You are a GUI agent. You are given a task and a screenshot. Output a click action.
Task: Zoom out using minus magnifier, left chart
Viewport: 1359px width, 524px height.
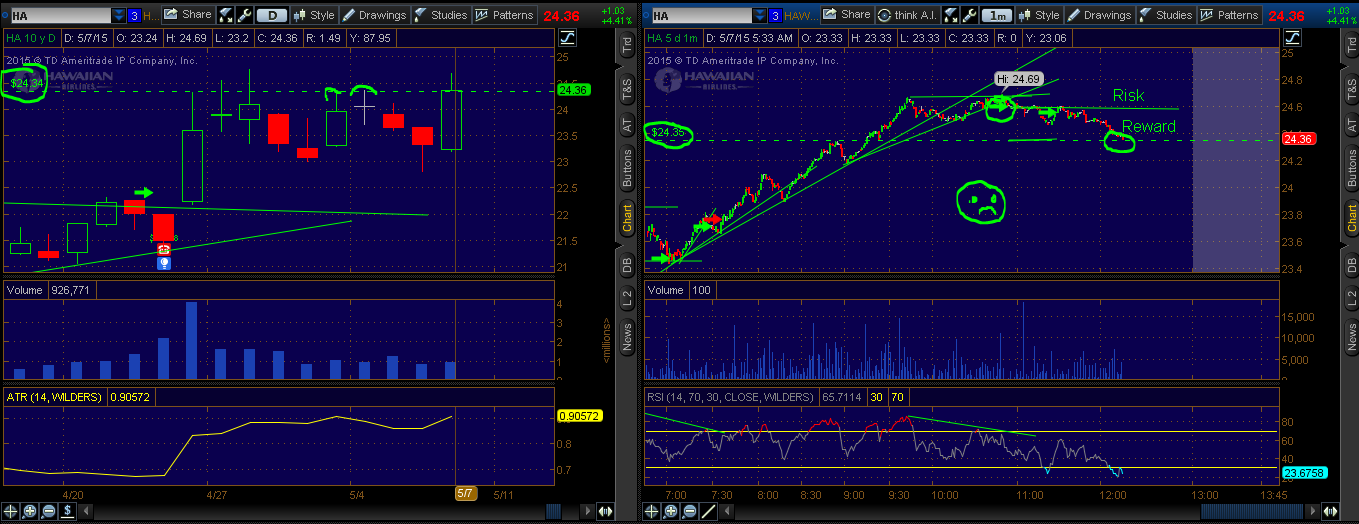pos(48,511)
